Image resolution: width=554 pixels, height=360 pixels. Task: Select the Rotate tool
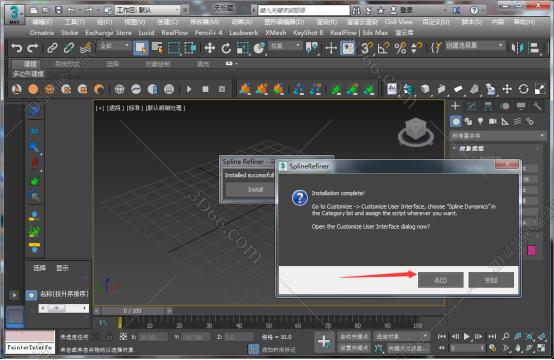click(x=226, y=48)
